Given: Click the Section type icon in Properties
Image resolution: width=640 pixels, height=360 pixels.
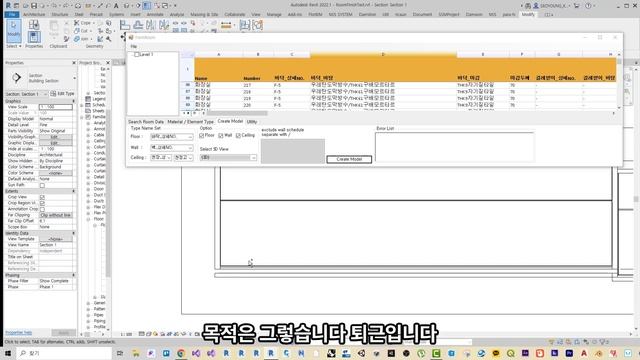Looking at the screenshot, I should pos(16,78).
